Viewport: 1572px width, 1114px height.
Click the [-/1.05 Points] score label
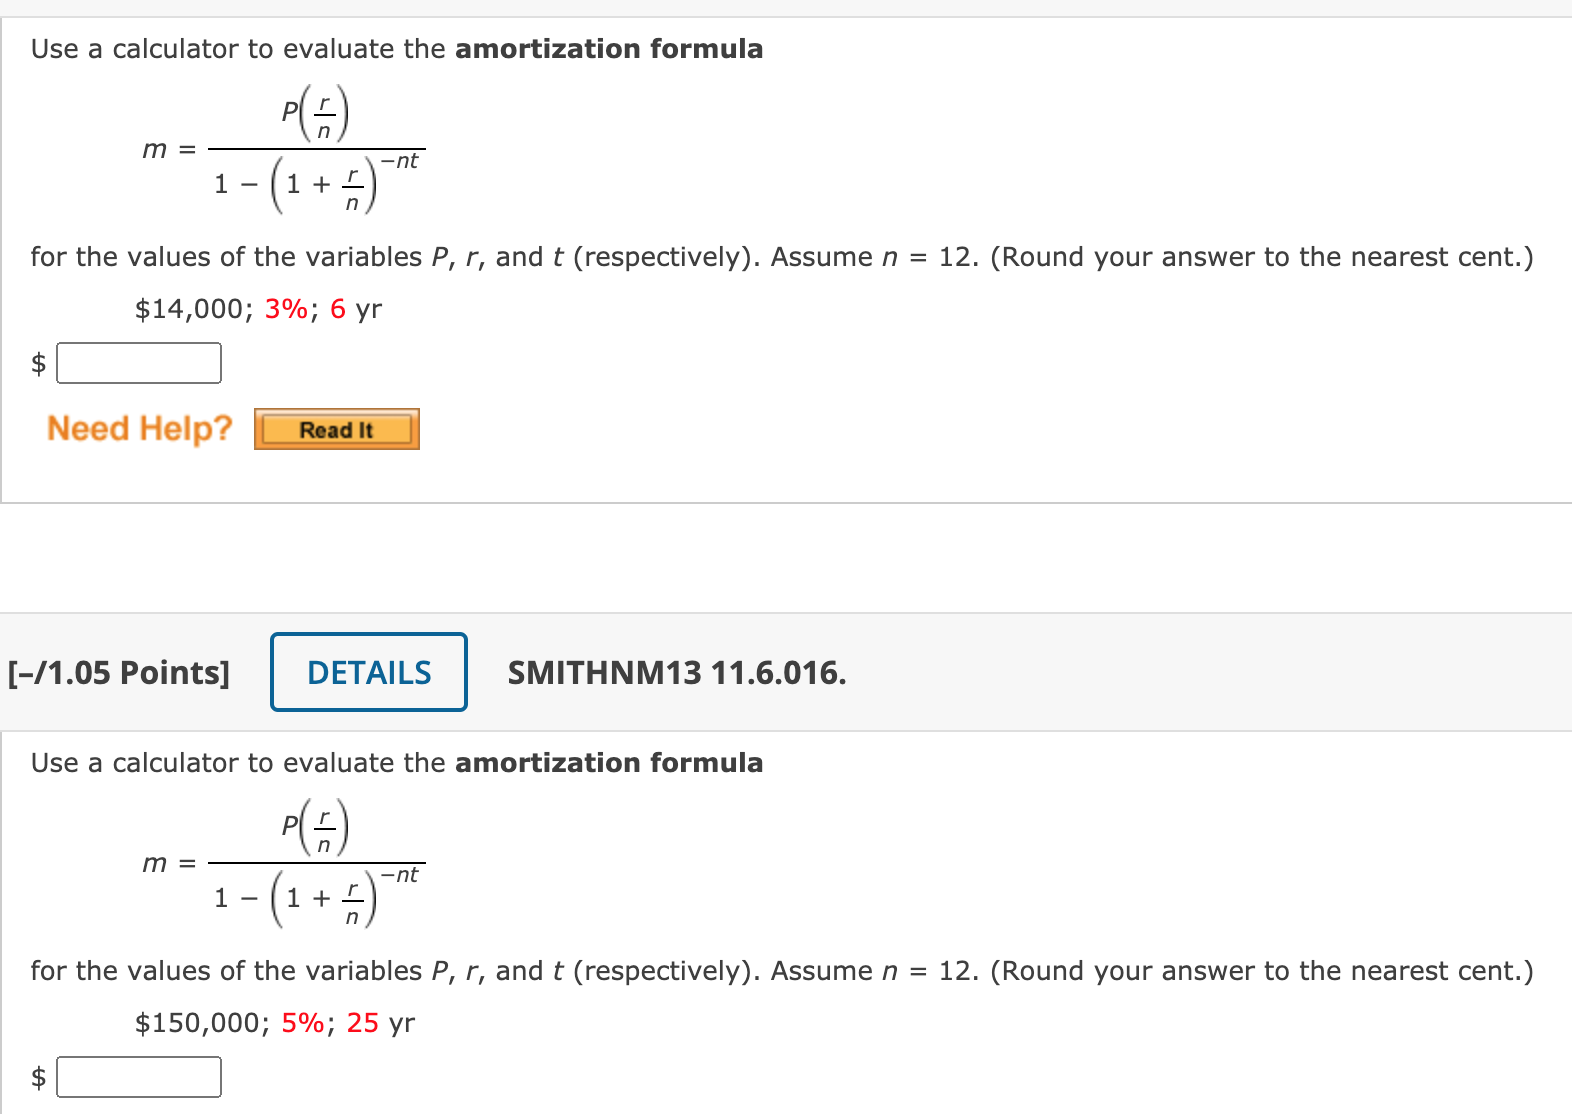pyautogui.click(x=119, y=672)
